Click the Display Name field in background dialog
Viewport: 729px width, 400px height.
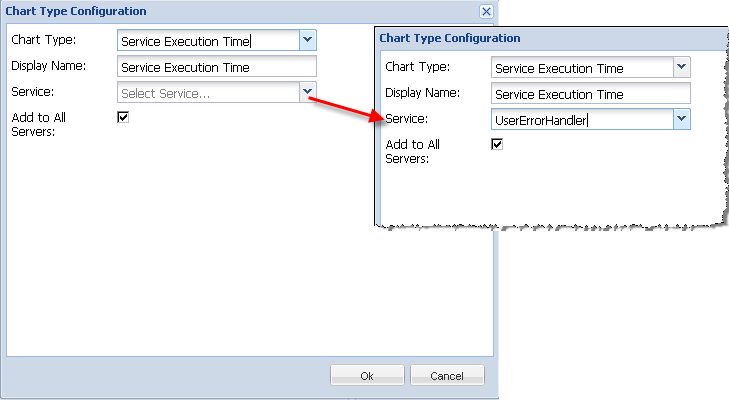coord(216,67)
